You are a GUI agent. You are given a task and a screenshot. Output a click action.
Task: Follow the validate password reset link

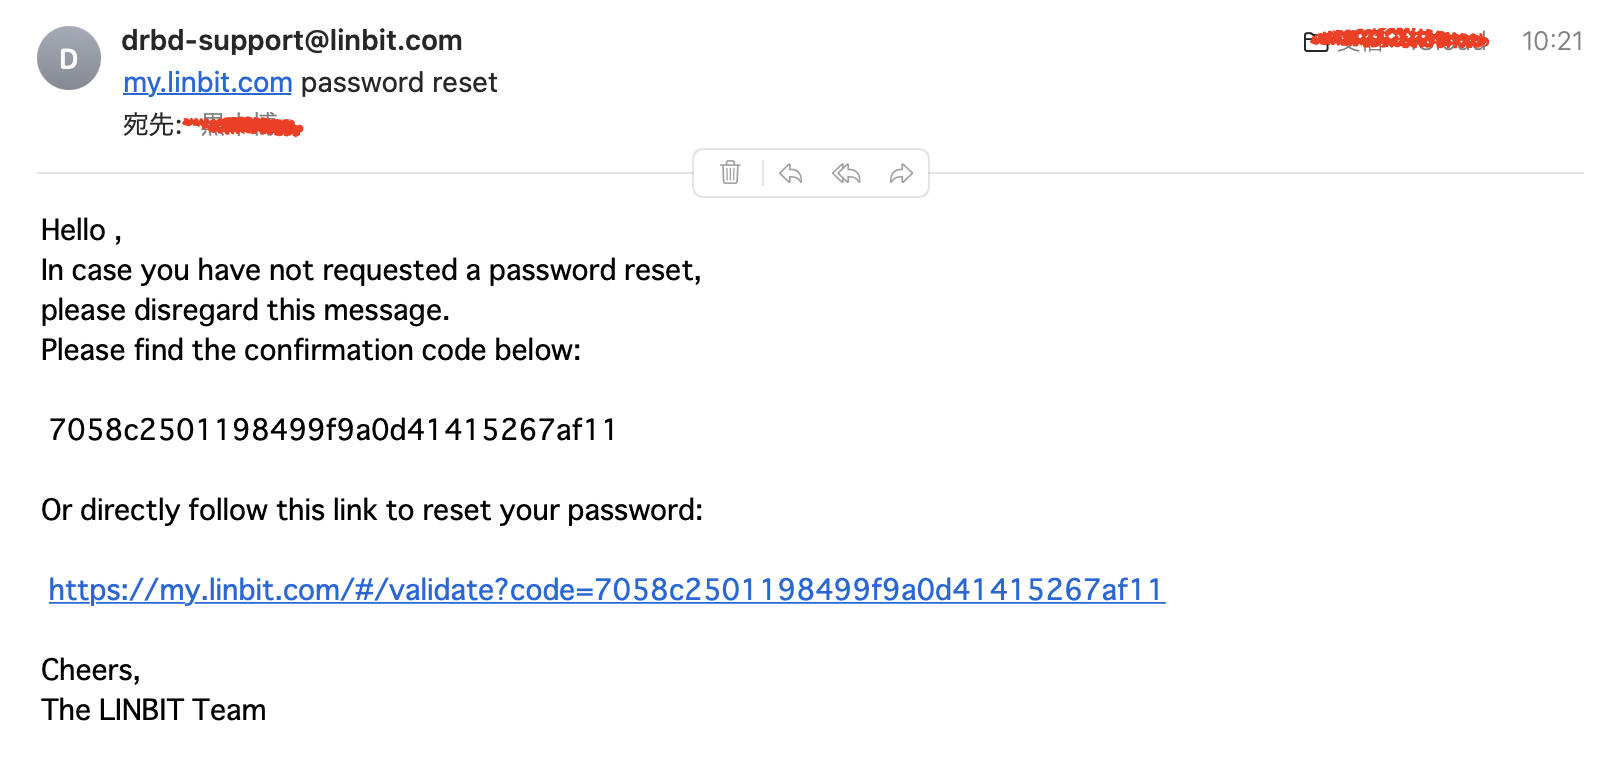pos(606,590)
